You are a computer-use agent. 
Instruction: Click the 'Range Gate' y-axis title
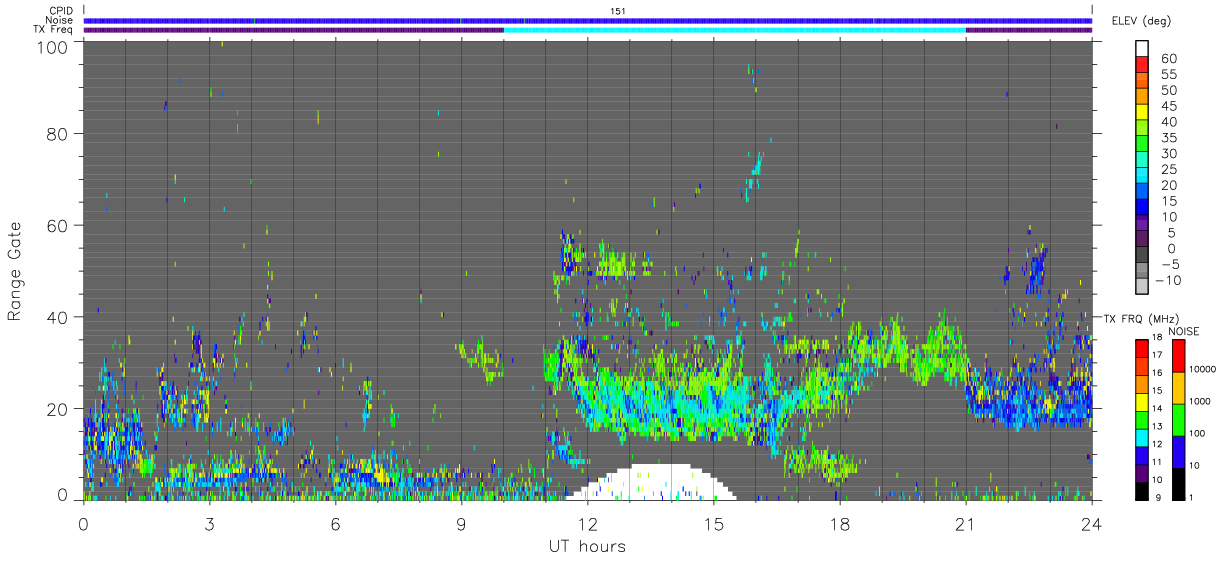click(x=15, y=271)
